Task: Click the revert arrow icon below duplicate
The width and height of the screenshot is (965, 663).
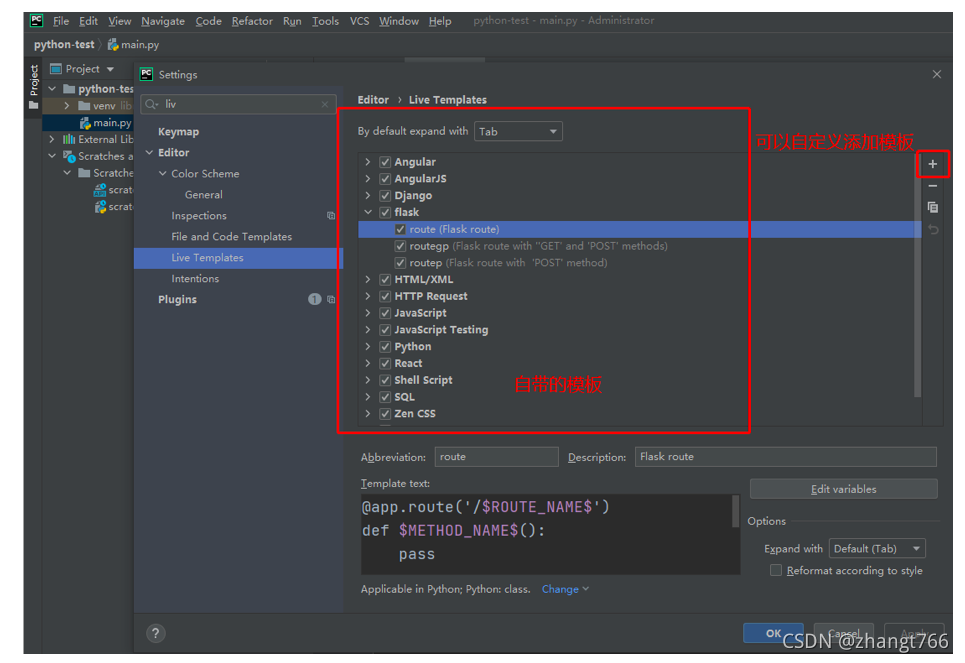Action: [x=932, y=228]
